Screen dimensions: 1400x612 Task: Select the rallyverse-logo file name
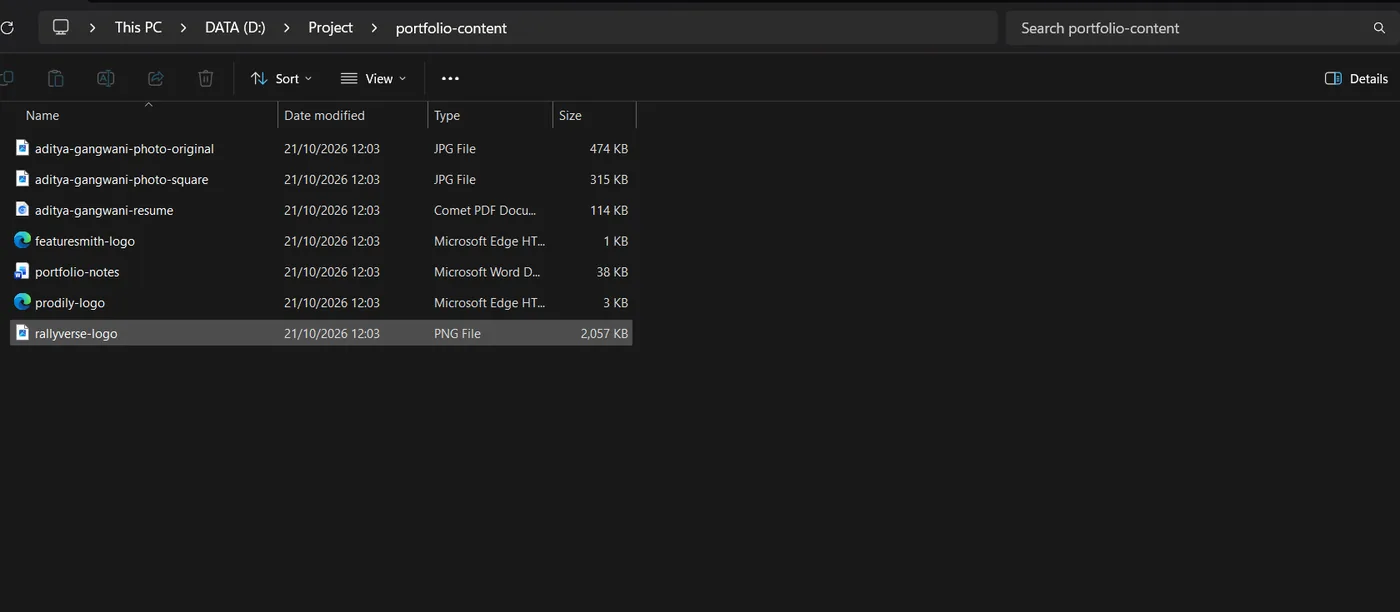76,334
